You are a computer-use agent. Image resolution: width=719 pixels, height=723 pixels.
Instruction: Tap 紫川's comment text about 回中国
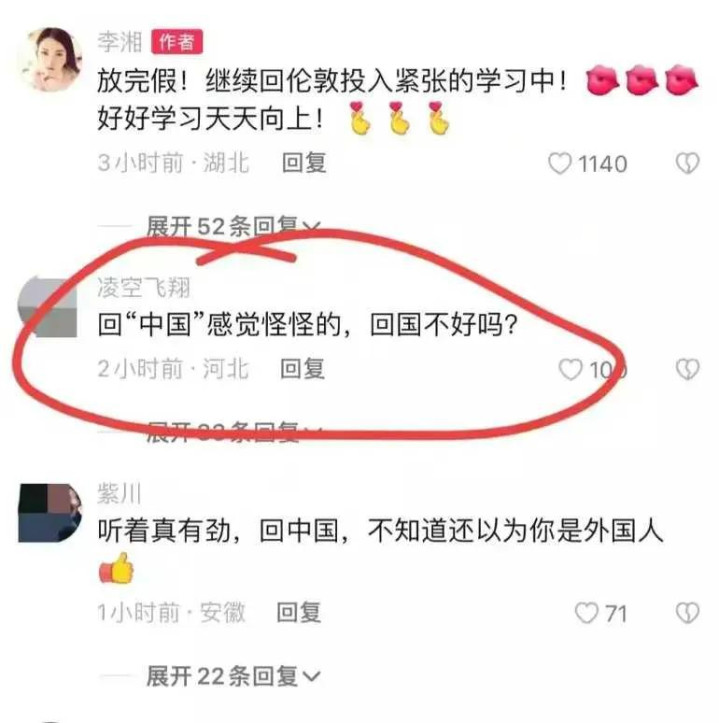pyautogui.click(x=380, y=530)
